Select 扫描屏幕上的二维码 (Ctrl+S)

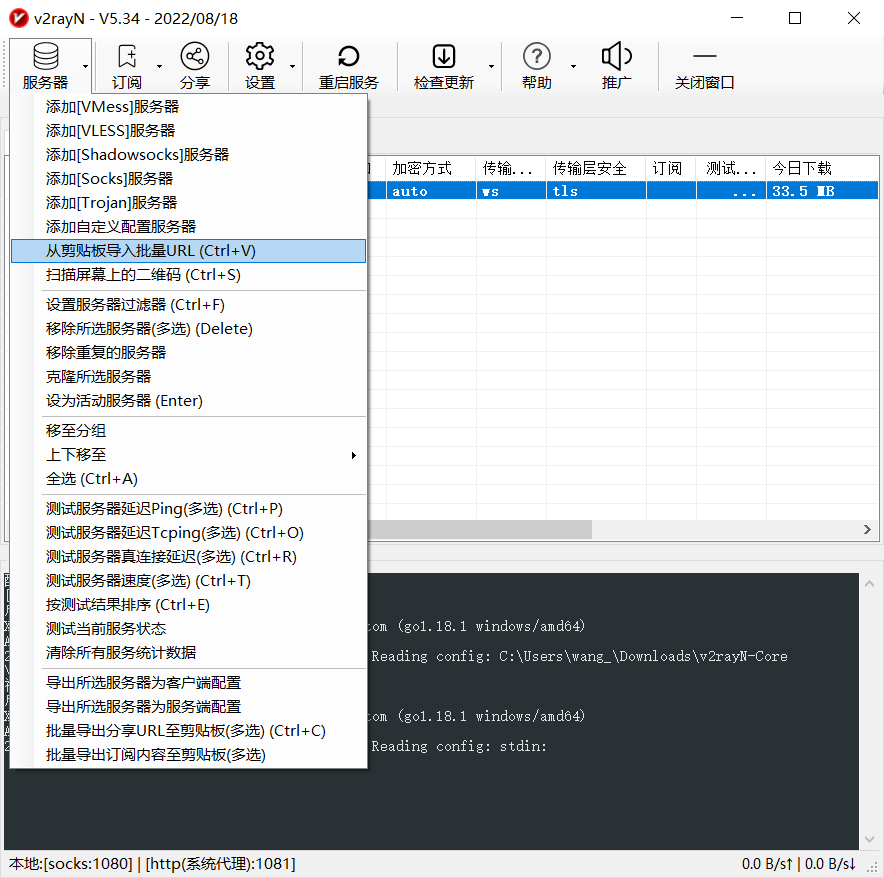coord(143,275)
